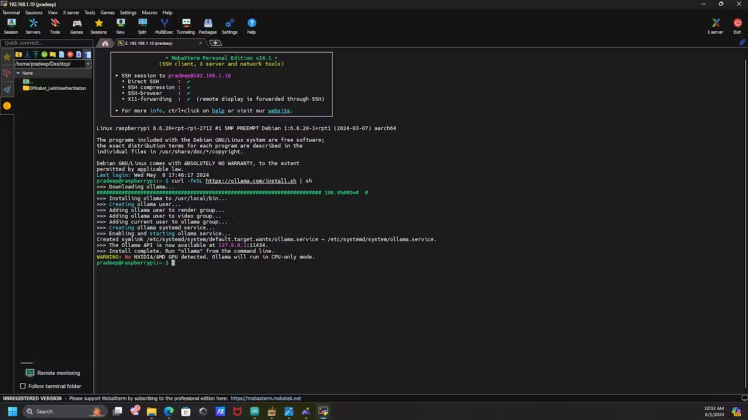Activate the MultiExec toolbar button
The width and height of the screenshot is (748, 420).
(164, 26)
